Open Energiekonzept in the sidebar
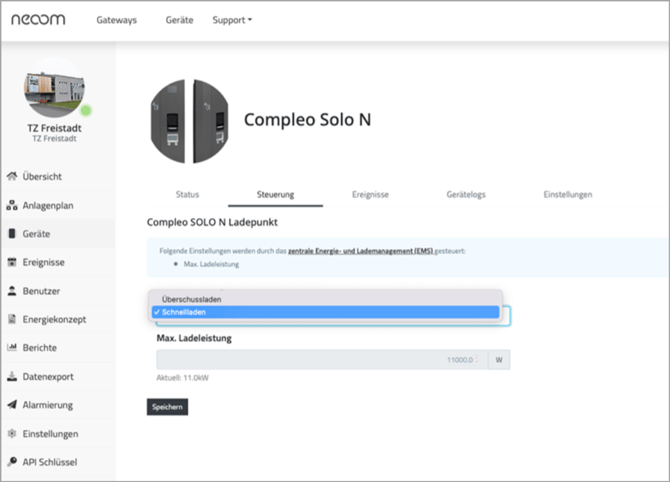Image resolution: width=670 pixels, height=482 pixels. [x=54, y=319]
